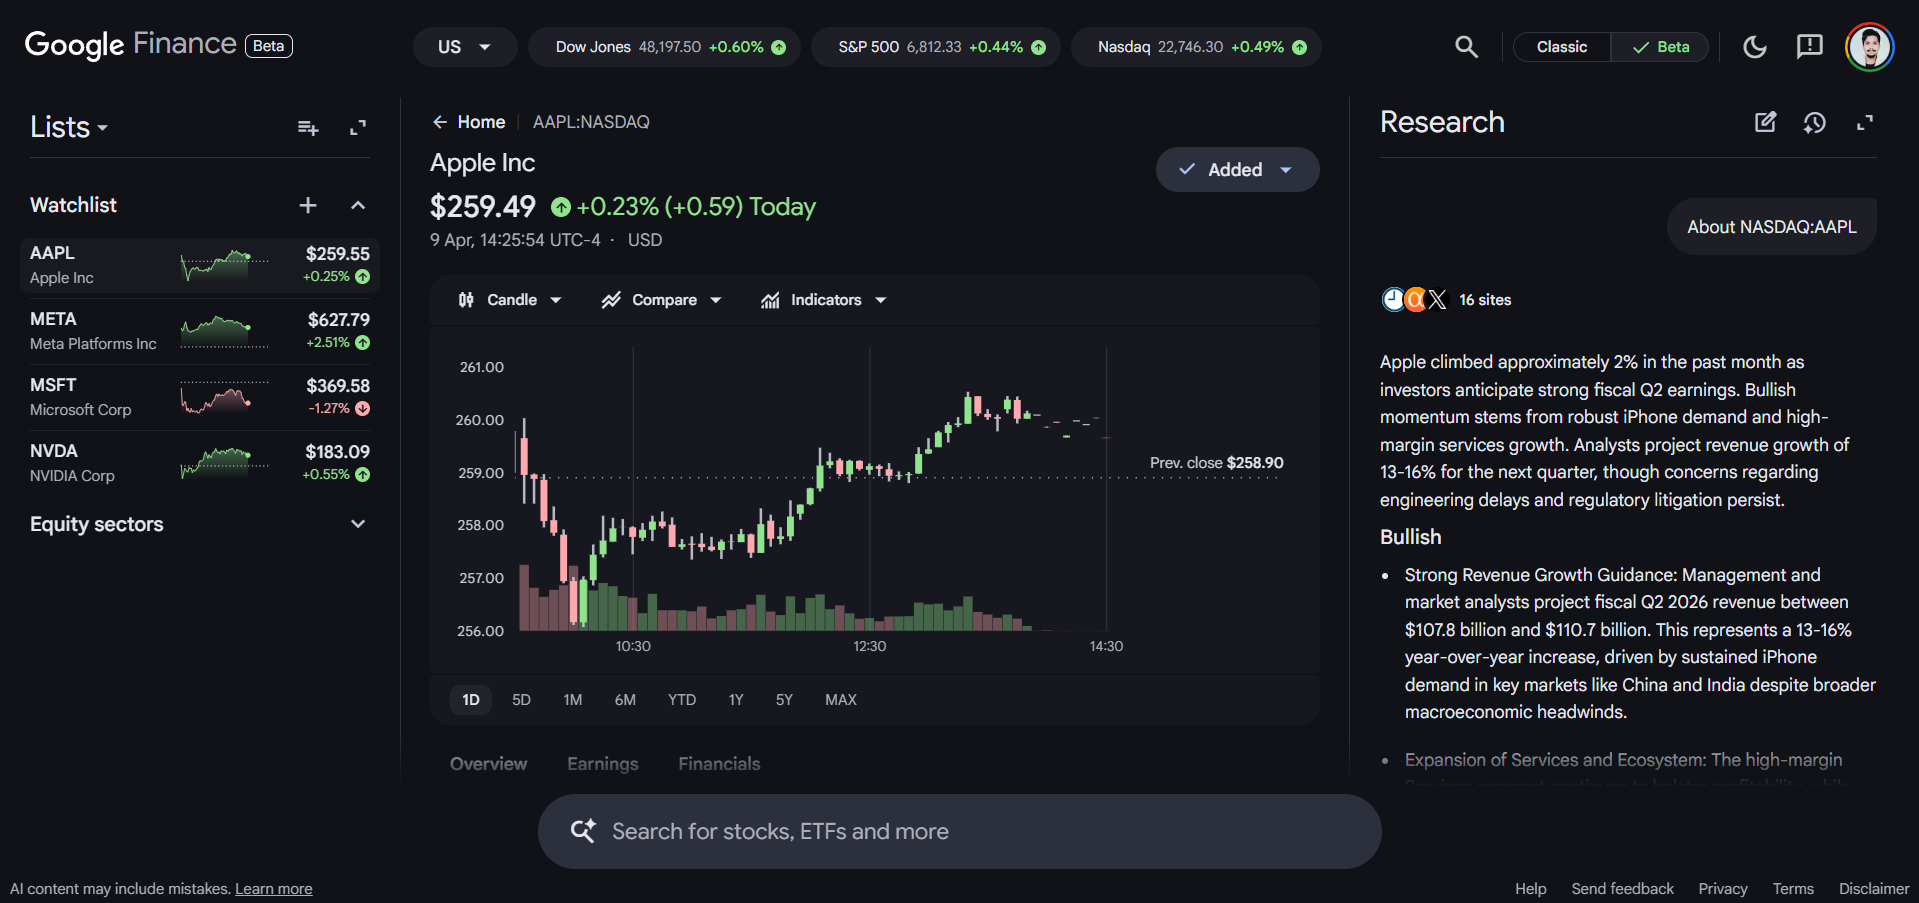Expand the watchlist to full screen
This screenshot has width=1919, height=903.
pos(357,128)
